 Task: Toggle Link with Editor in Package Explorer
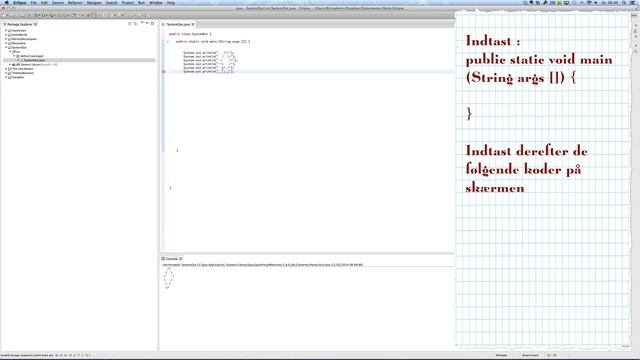coord(136,24)
